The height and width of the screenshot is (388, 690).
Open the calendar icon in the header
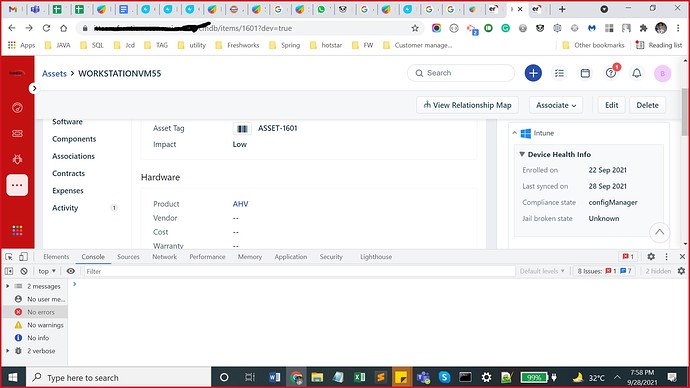pos(585,73)
